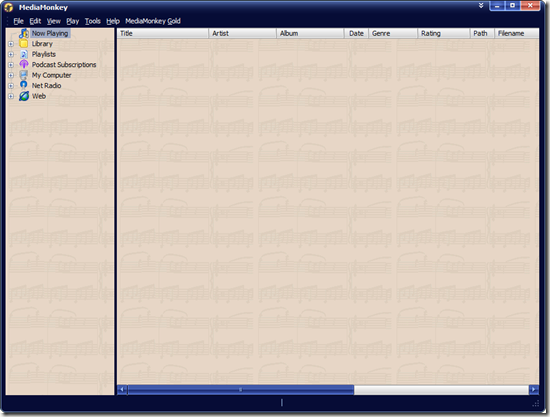Expand the Playlists tree node
Viewport: 550px width, 417px height.
(11, 54)
